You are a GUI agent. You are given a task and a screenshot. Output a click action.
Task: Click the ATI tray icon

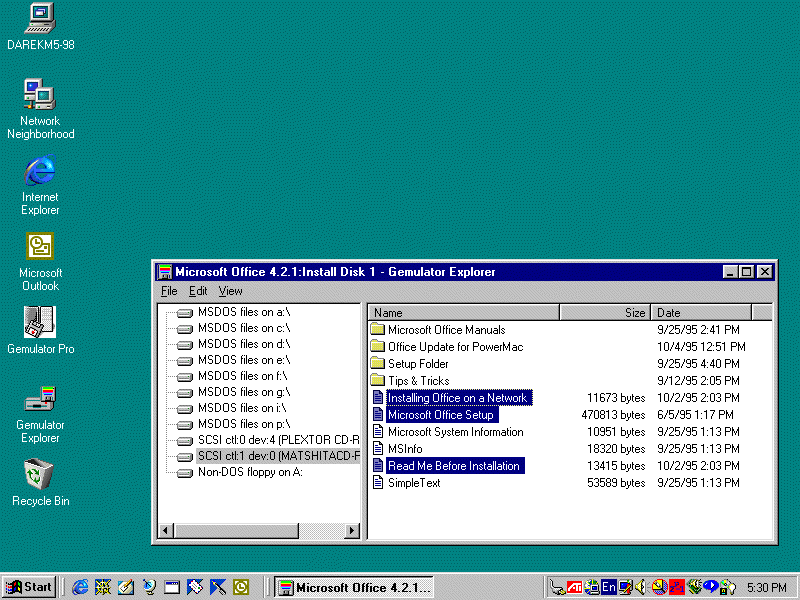[x=574, y=587]
